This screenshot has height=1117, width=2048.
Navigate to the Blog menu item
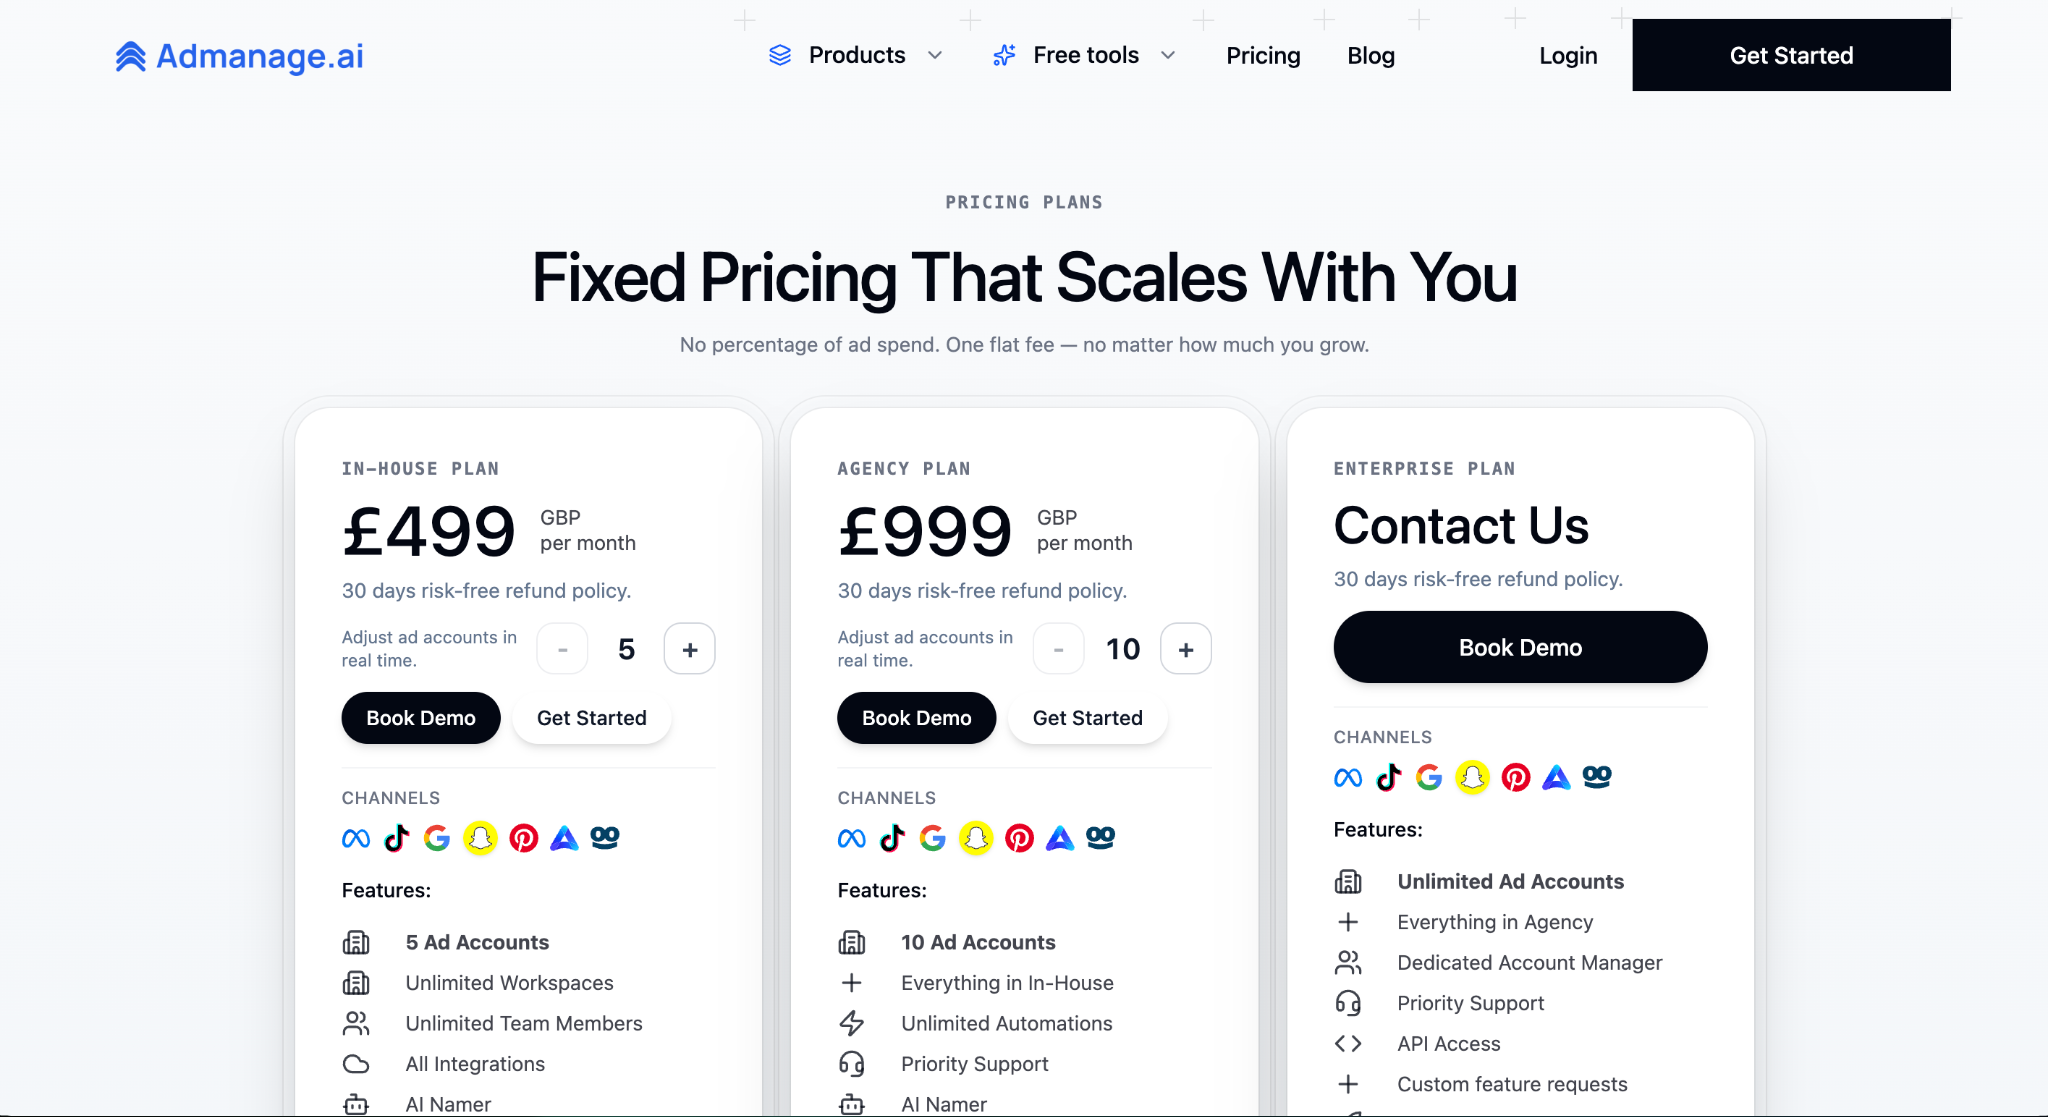point(1370,55)
